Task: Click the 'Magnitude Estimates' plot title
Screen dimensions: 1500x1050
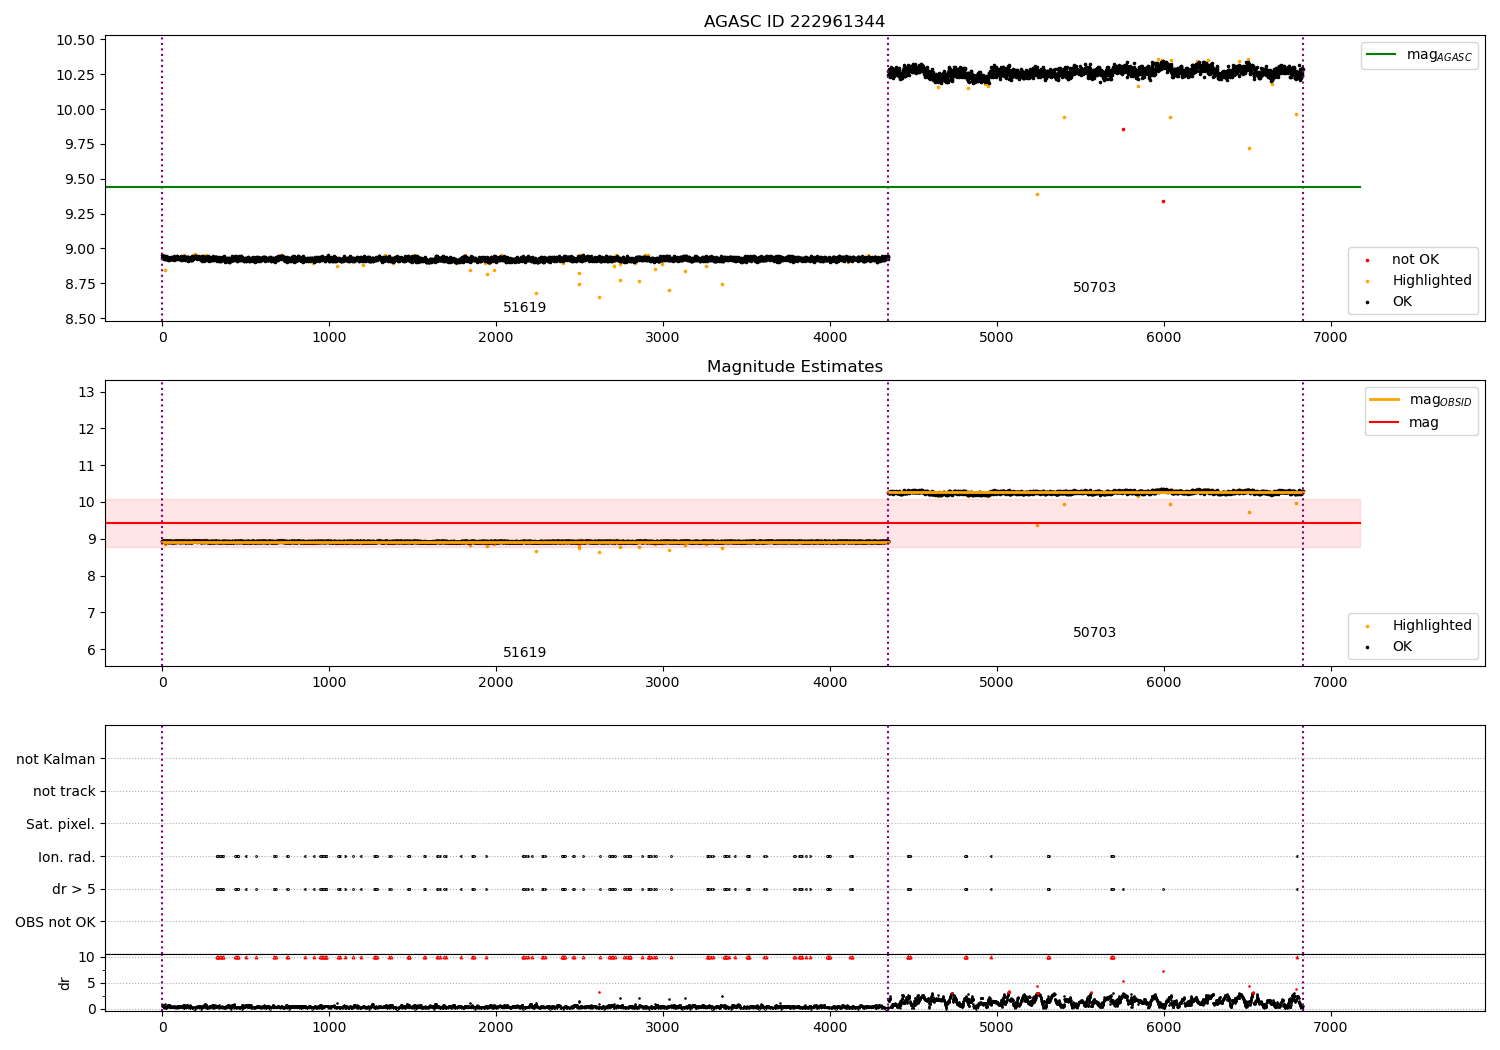Action: [x=794, y=367]
